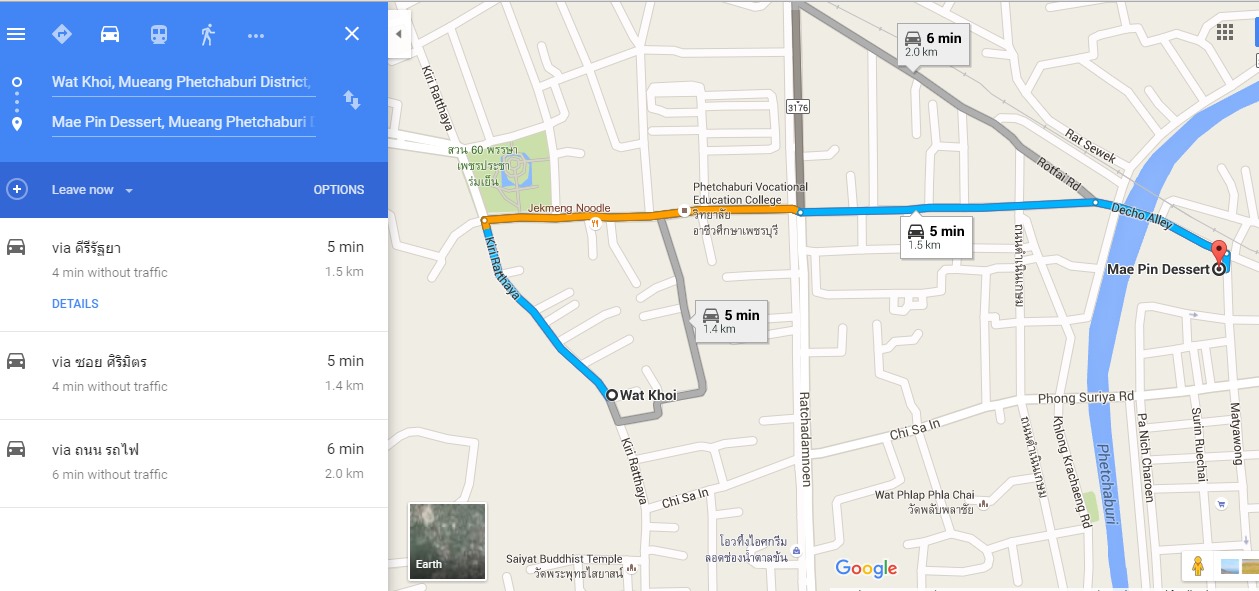The height and width of the screenshot is (591, 1259).
Task: Select route via ซอย ศิริมิตร
Action: point(194,375)
